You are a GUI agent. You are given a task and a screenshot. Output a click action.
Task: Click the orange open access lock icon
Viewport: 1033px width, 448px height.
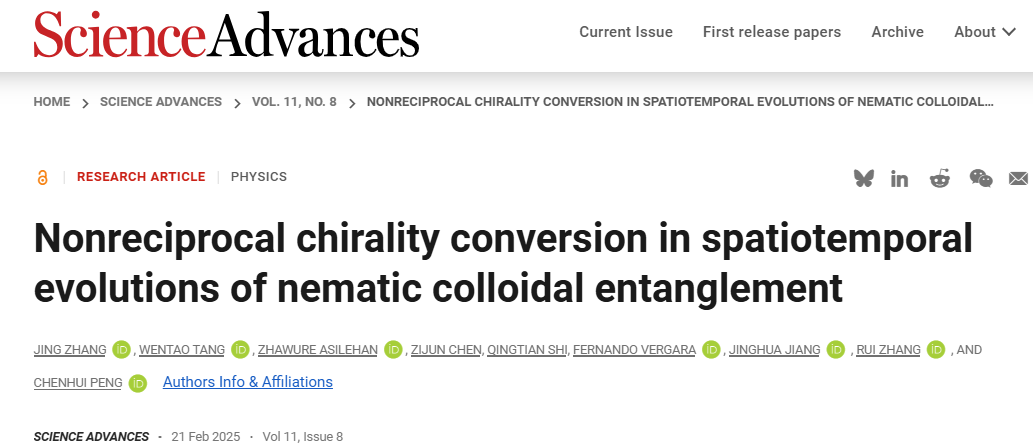[43, 177]
